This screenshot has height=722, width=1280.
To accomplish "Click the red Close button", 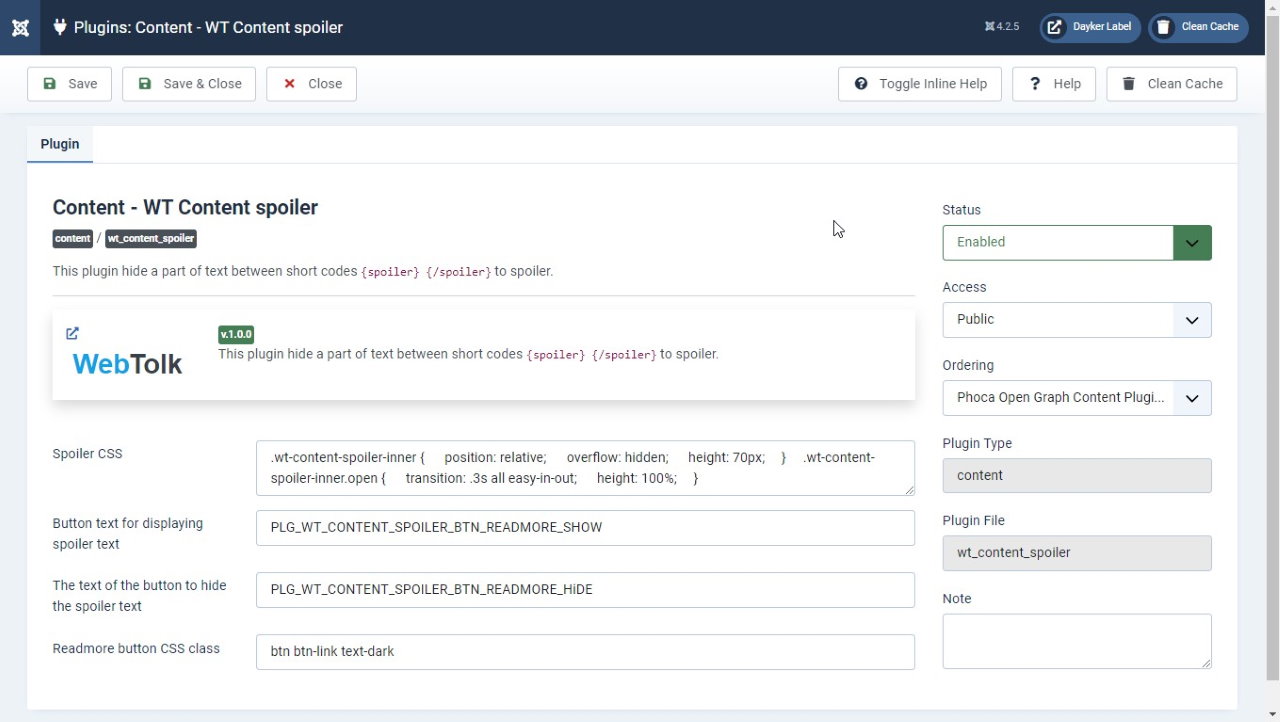I will point(311,84).
